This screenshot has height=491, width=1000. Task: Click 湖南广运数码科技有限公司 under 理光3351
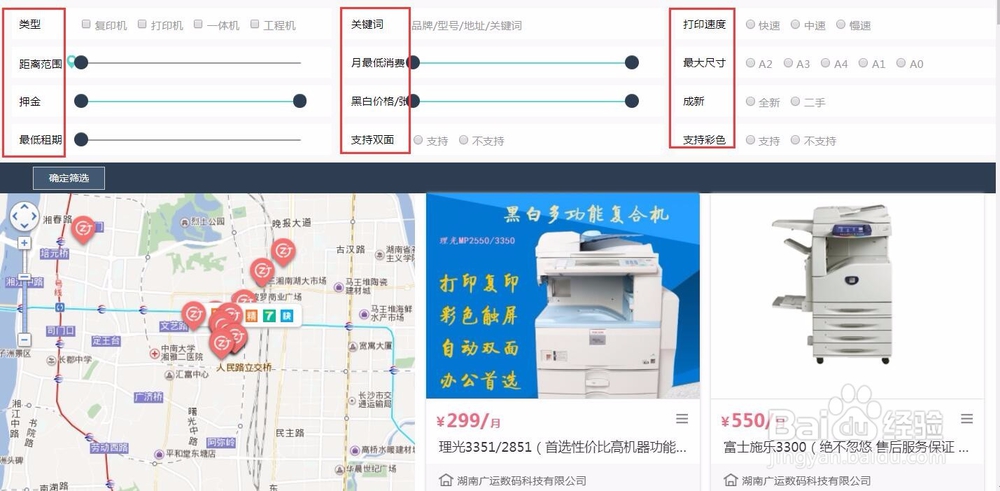click(522, 480)
